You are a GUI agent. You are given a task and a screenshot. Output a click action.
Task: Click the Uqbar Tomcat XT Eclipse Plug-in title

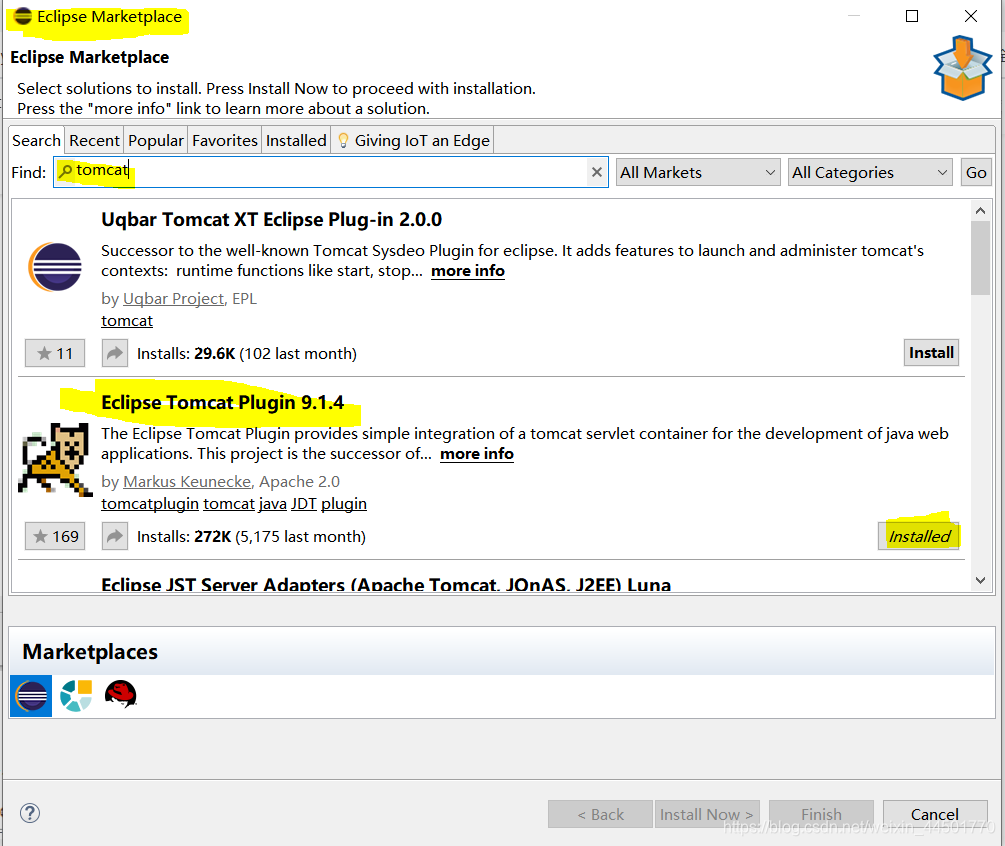[272, 219]
